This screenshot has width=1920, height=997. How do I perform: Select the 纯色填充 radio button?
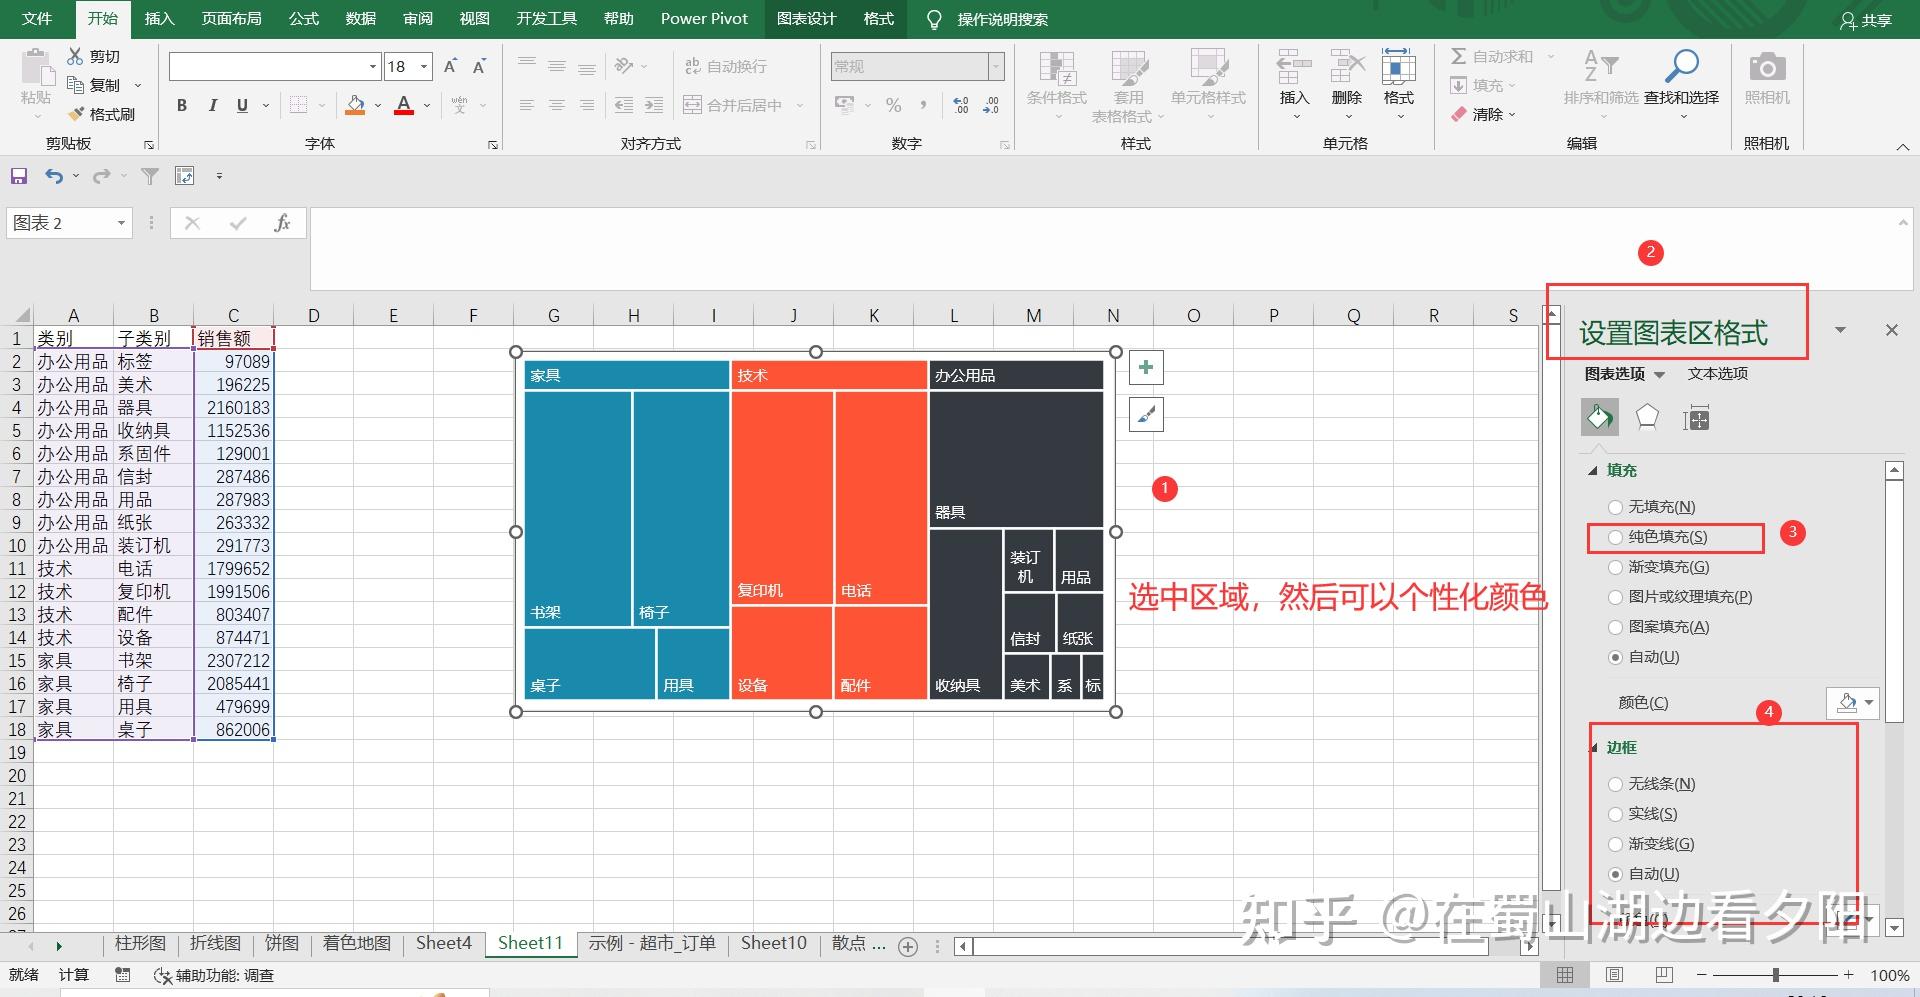(x=1615, y=537)
